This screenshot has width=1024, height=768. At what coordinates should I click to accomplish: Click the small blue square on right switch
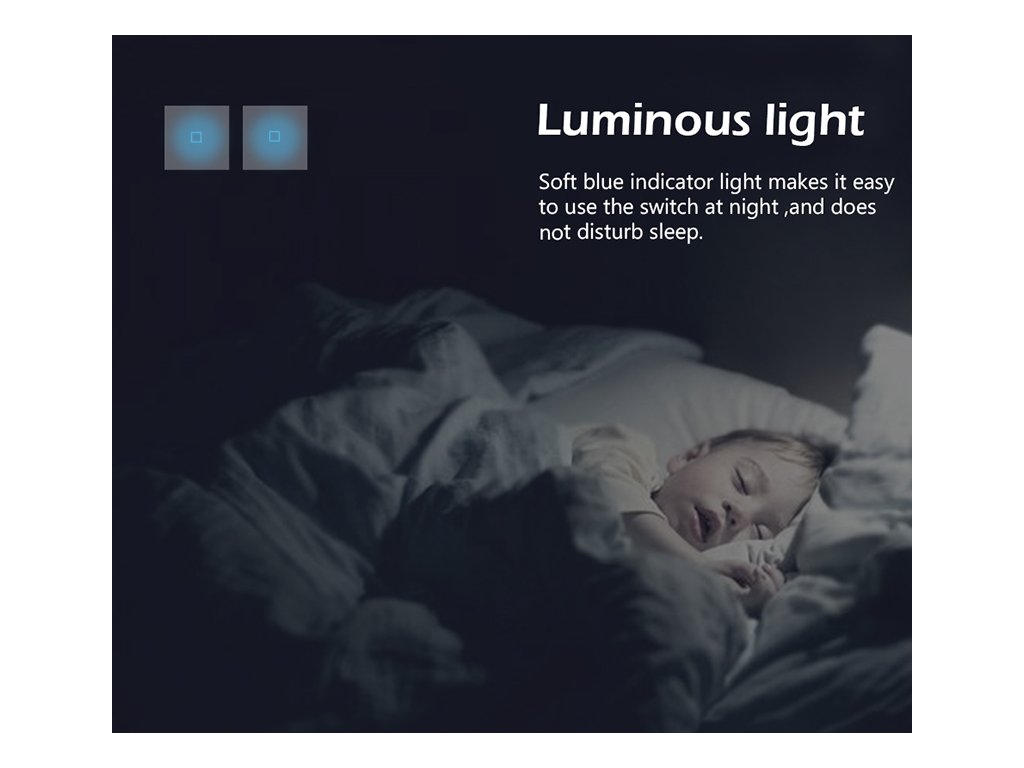pyautogui.click(x=274, y=136)
